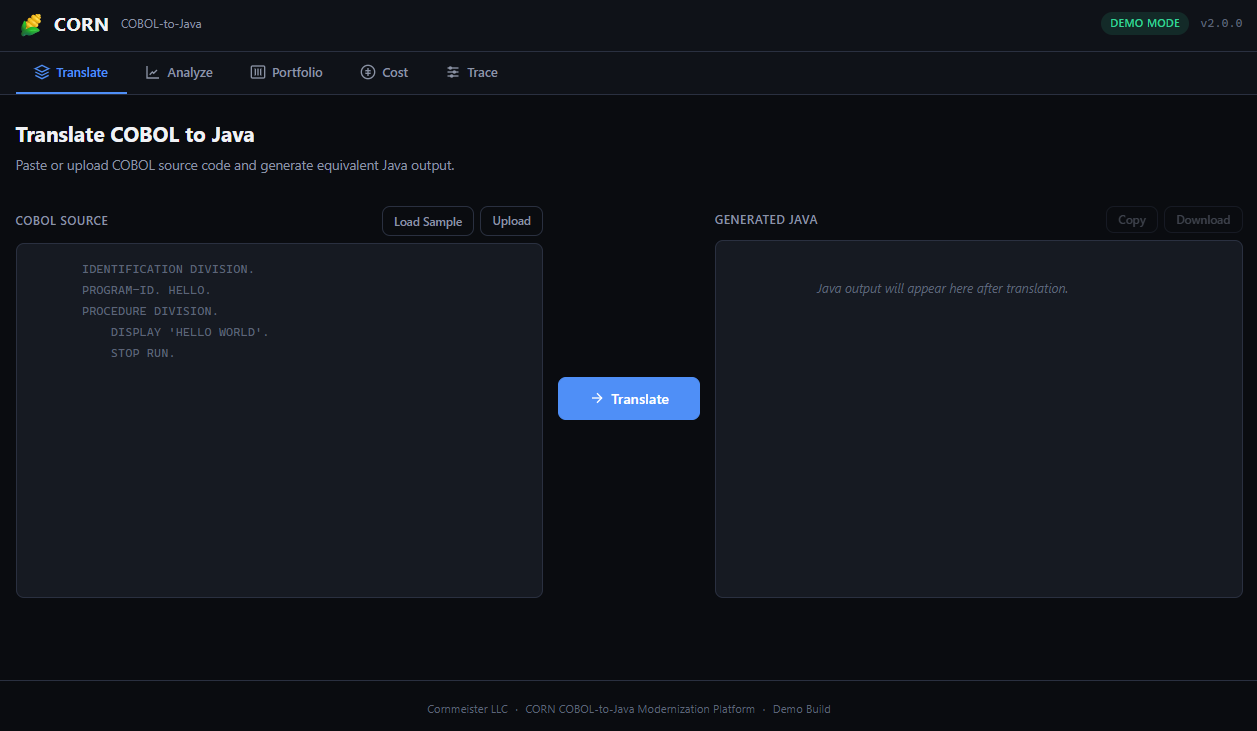Click the Generated Java output panel
Viewport: 1257px width, 731px height.
click(x=978, y=420)
